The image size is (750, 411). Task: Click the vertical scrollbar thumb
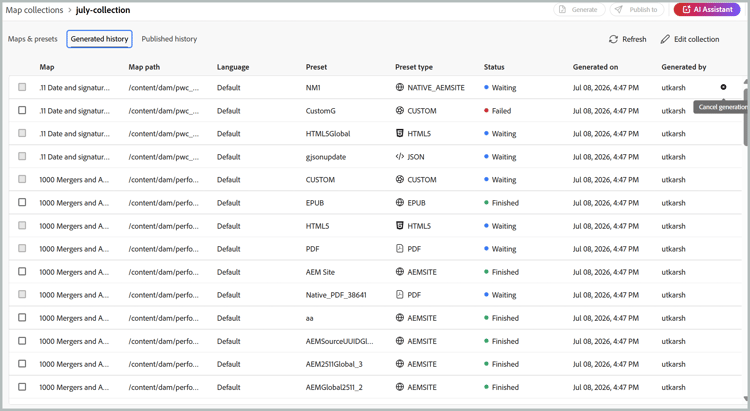746,117
